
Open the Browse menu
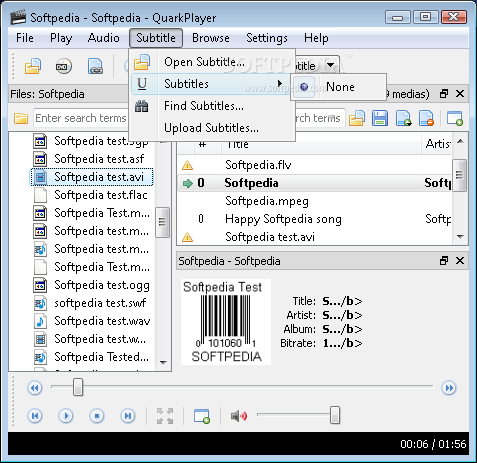tap(211, 38)
